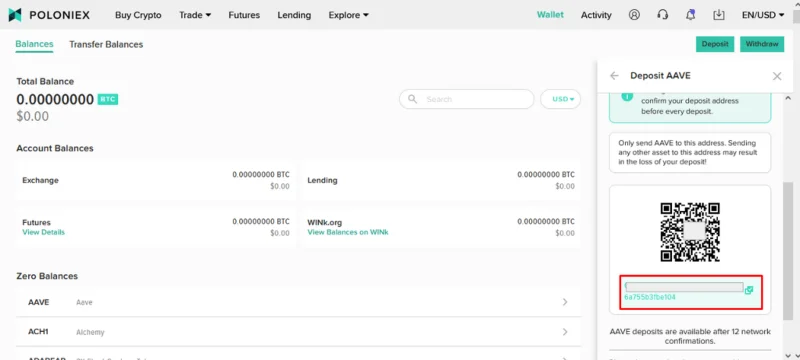Open the Lending menu item
This screenshot has height=360, width=800.
(x=294, y=15)
